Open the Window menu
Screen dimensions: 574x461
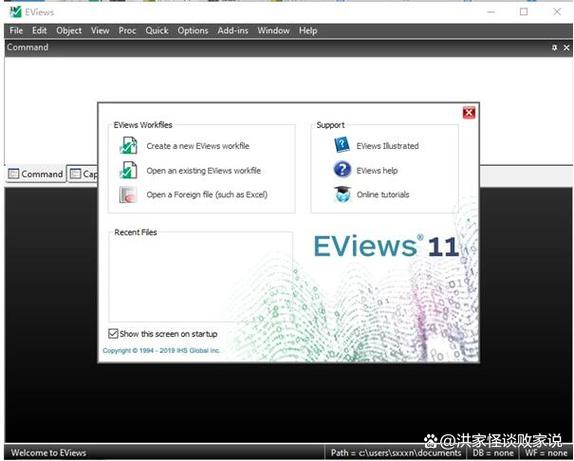tap(273, 31)
